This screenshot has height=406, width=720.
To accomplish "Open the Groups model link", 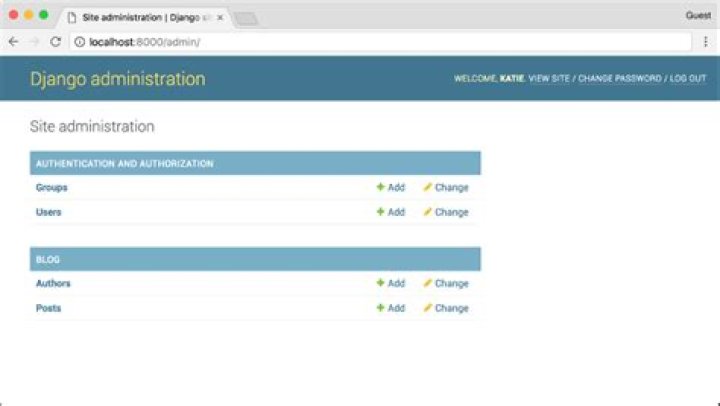I will click(x=51, y=187).
